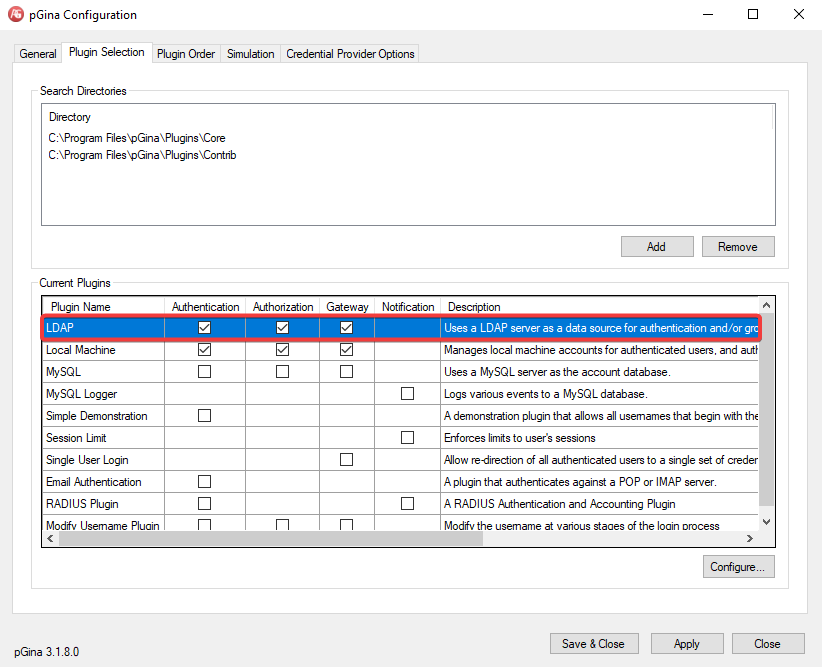Enable MySQL Gateway checkbox
This screenshot has height=667, width=822.
click(346, 372)
